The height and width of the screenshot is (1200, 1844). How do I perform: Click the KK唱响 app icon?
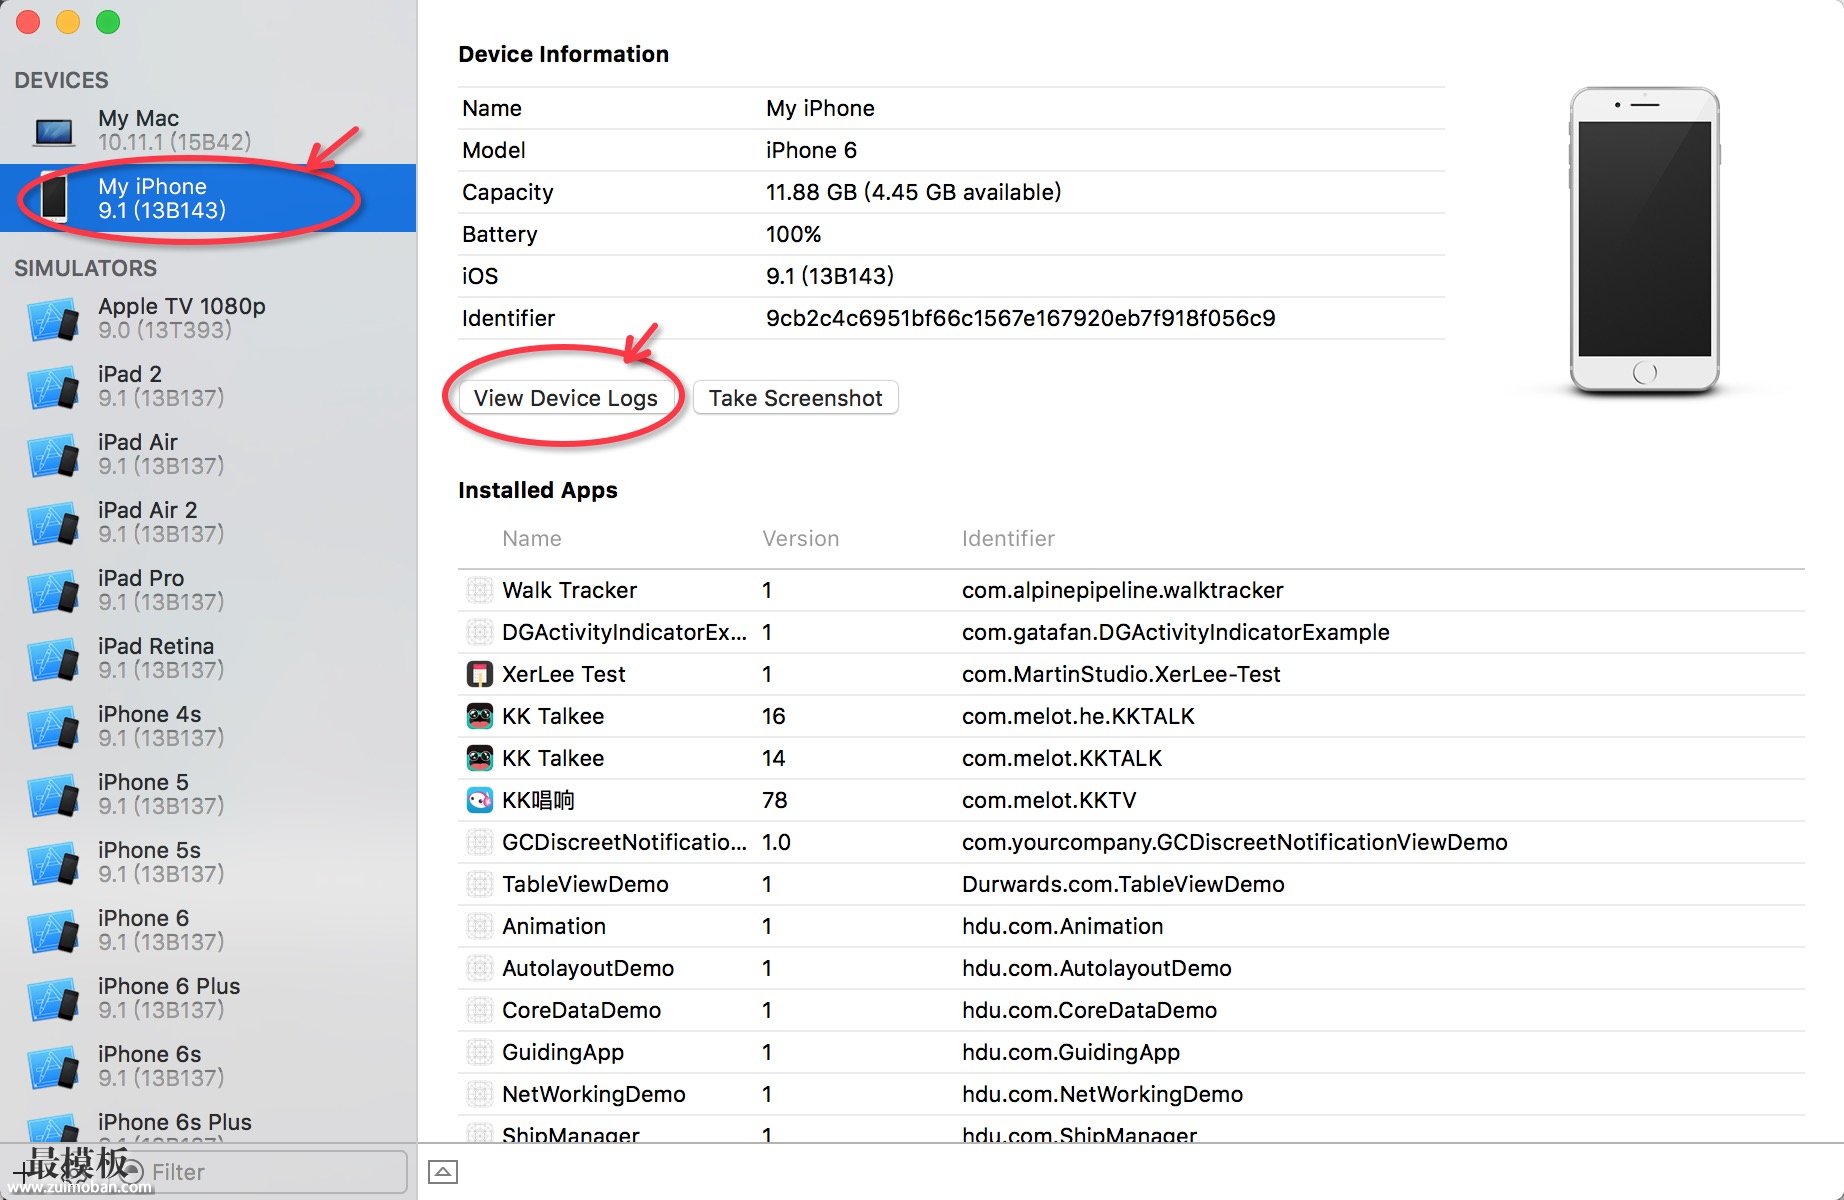pyautogui.click(x=480, y=800)
